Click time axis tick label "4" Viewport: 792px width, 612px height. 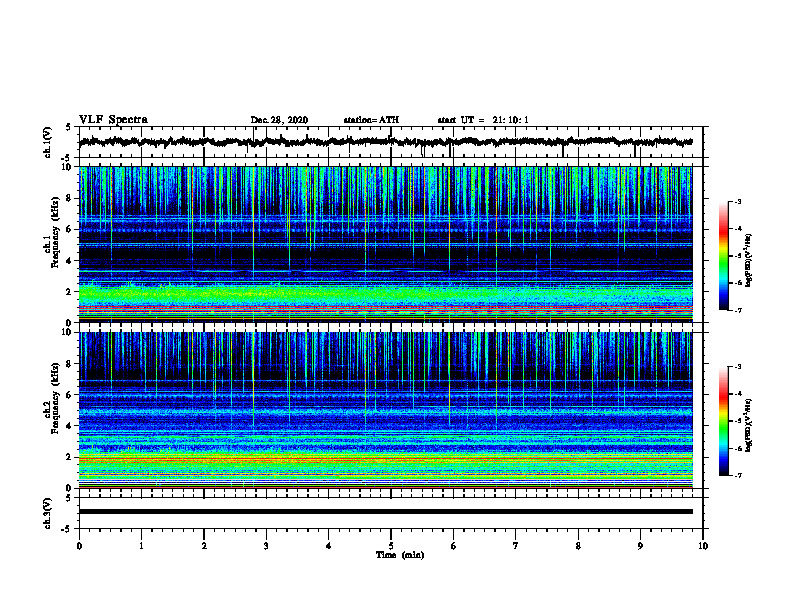(x=329, y=546)
